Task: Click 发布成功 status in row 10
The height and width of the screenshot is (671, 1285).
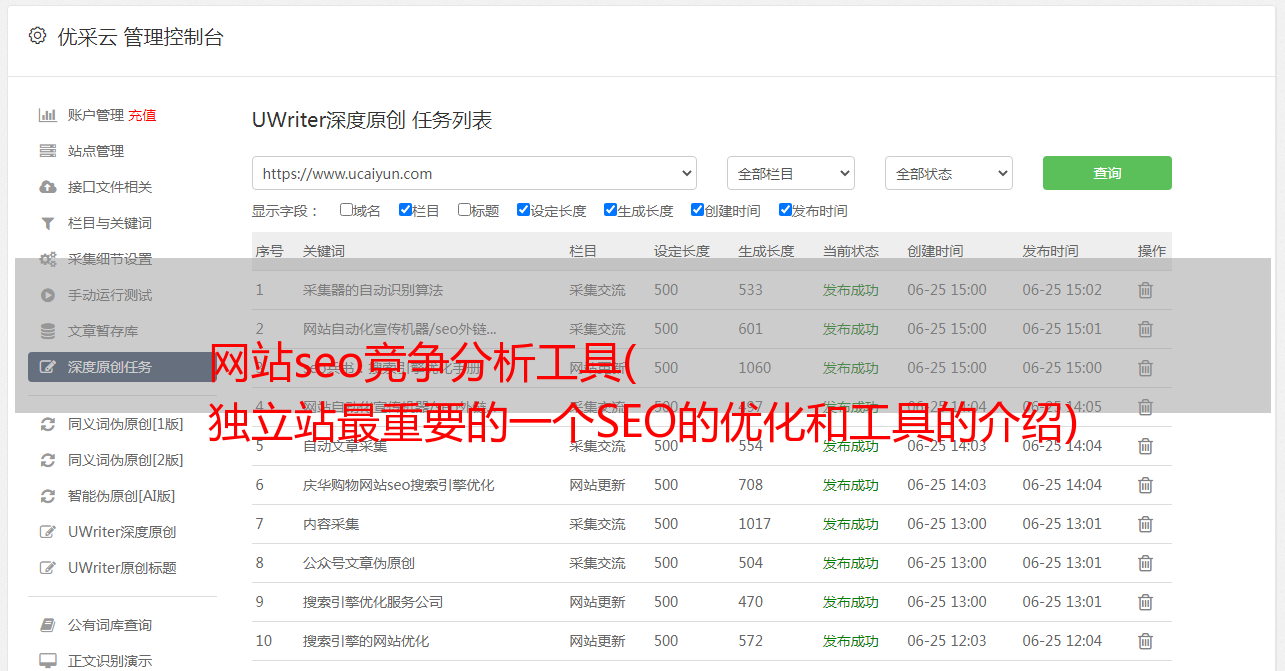Action: [851, 641]
